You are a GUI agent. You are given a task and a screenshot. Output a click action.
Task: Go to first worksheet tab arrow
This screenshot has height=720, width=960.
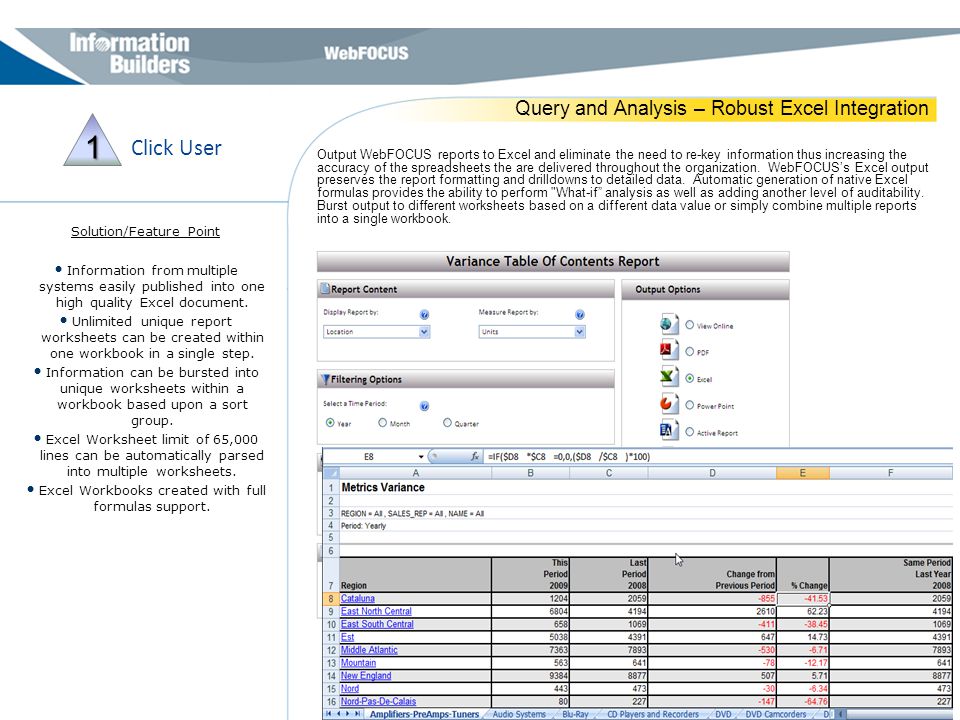point(329,714)
